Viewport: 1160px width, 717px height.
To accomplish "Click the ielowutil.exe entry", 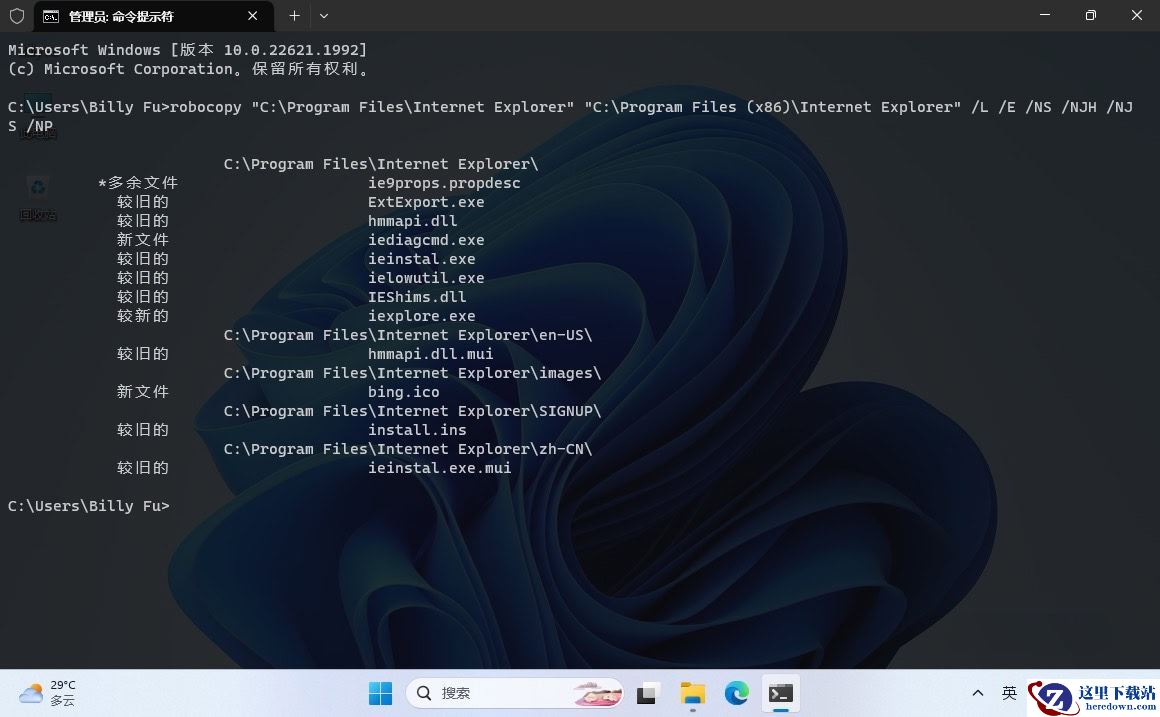I will [426, 278].
